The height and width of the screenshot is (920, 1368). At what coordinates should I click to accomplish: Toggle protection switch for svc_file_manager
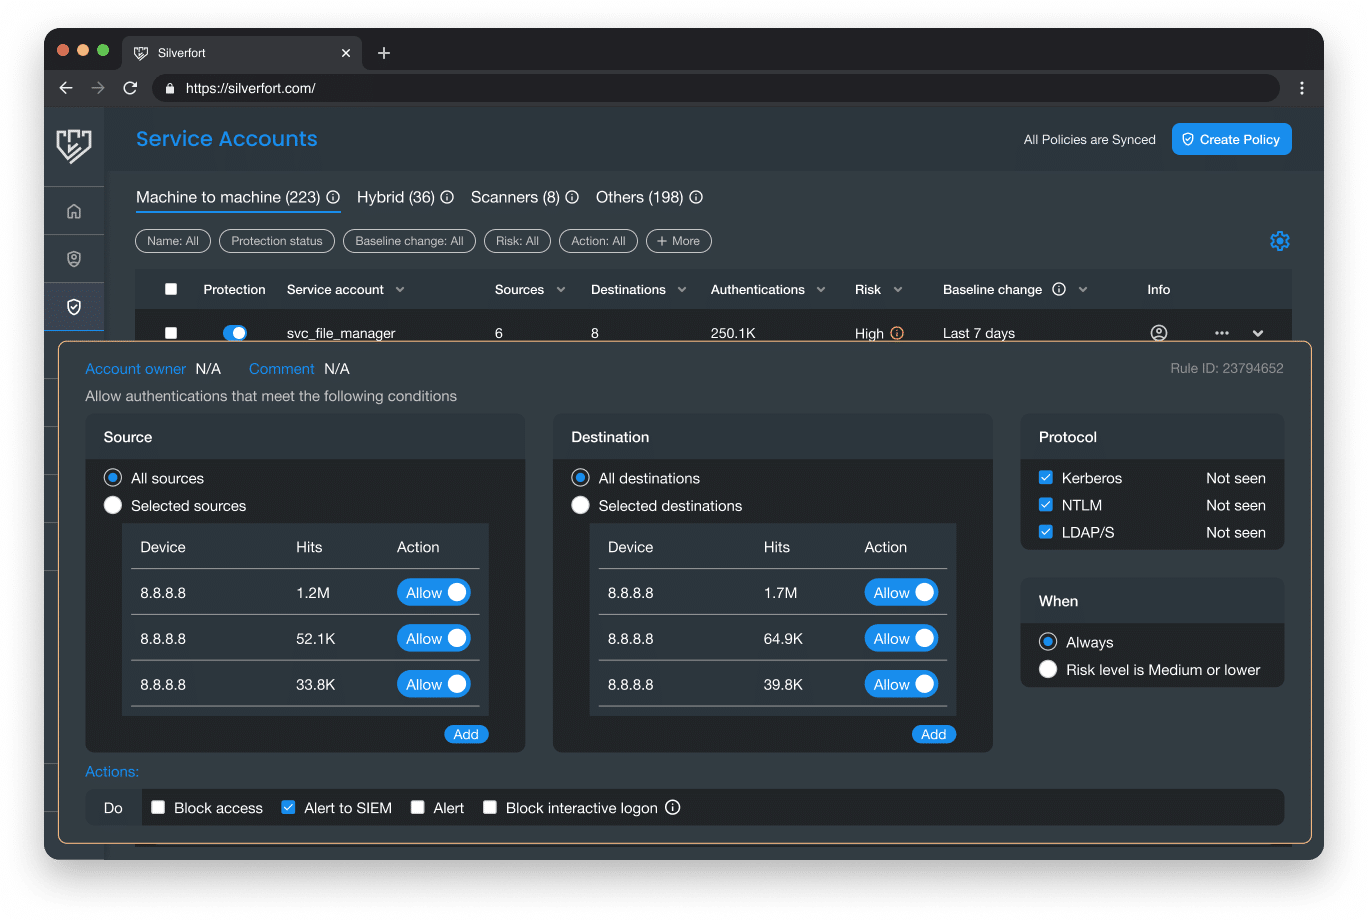coord(235,333)
